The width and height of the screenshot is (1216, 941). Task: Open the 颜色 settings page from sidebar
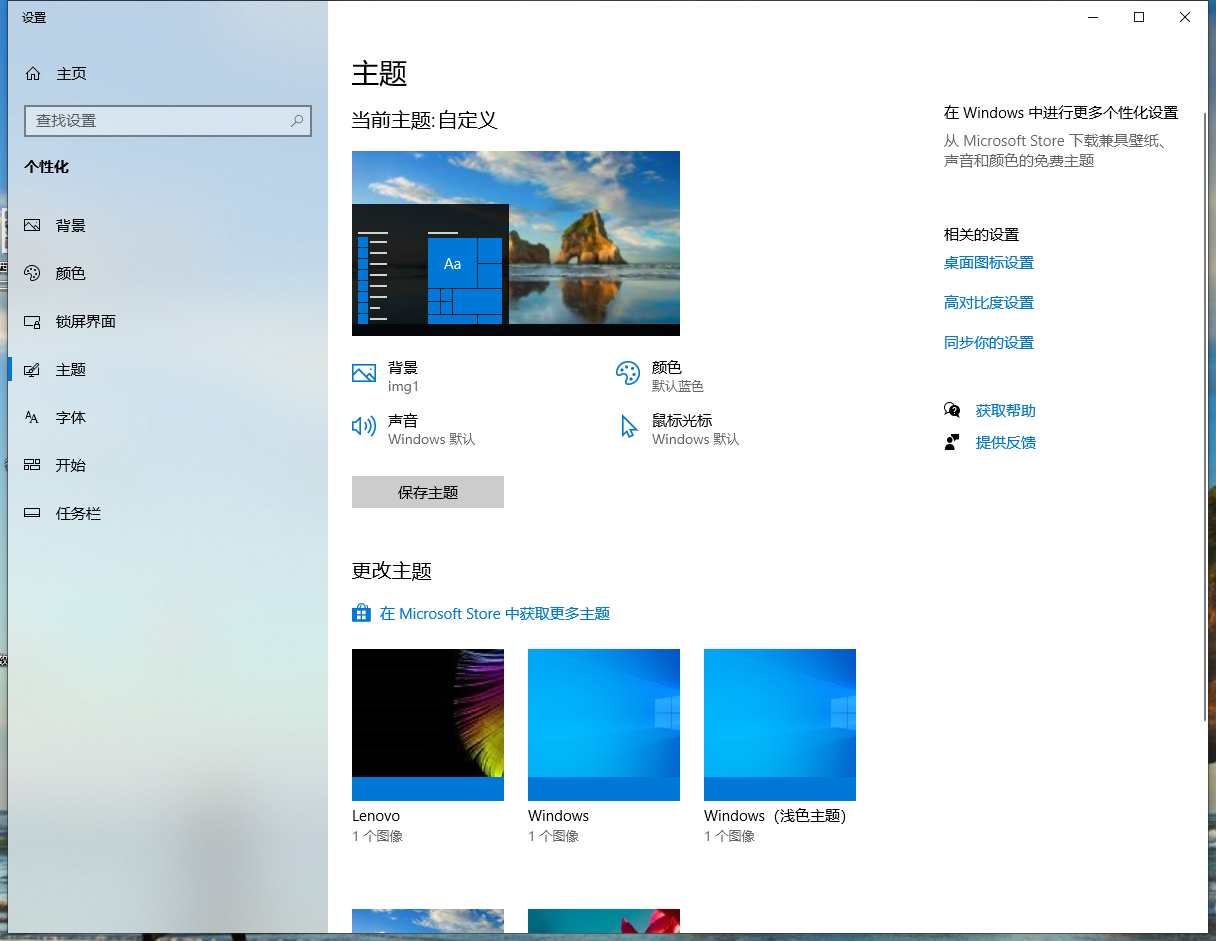click(x=168, y=274)
